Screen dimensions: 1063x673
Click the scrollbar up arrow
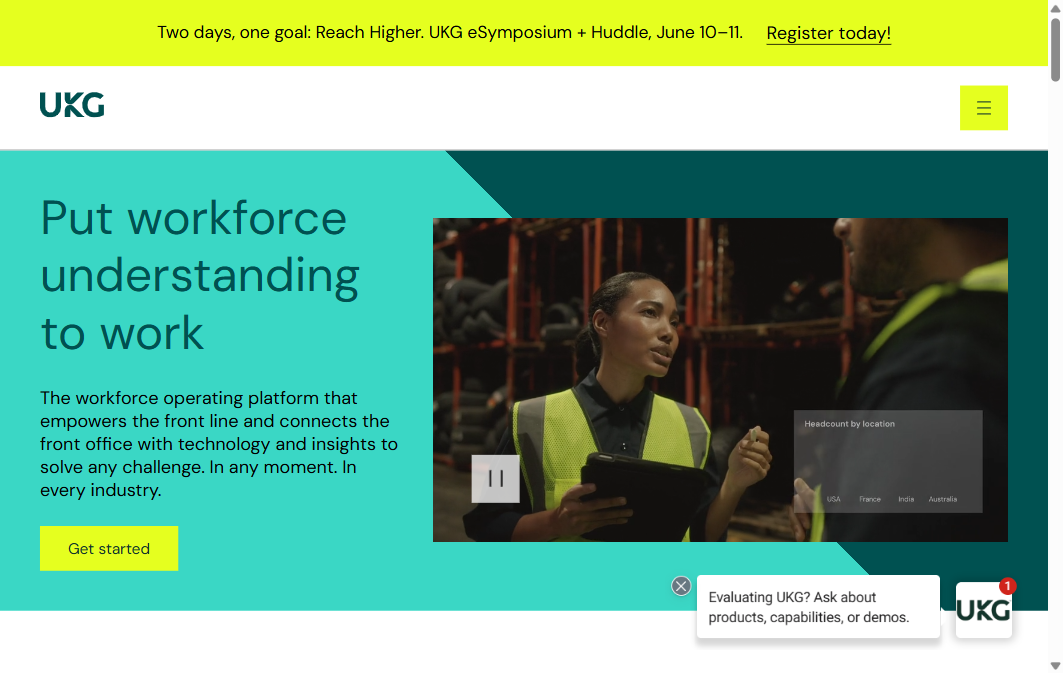(x=1055, y=7)
